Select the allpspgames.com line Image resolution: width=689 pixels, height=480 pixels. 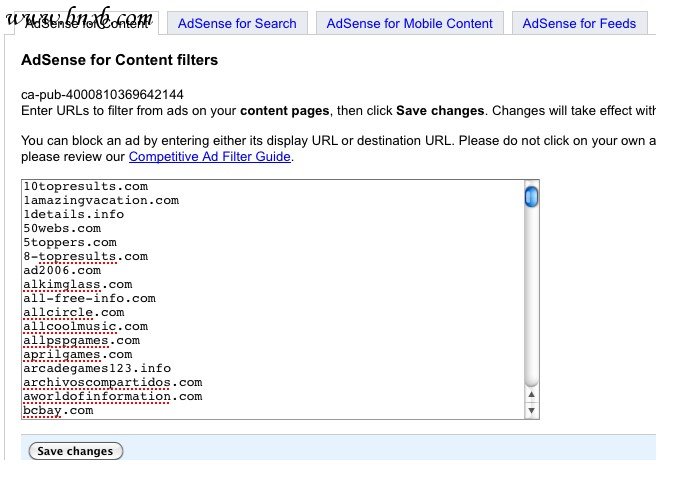point(81,341)
